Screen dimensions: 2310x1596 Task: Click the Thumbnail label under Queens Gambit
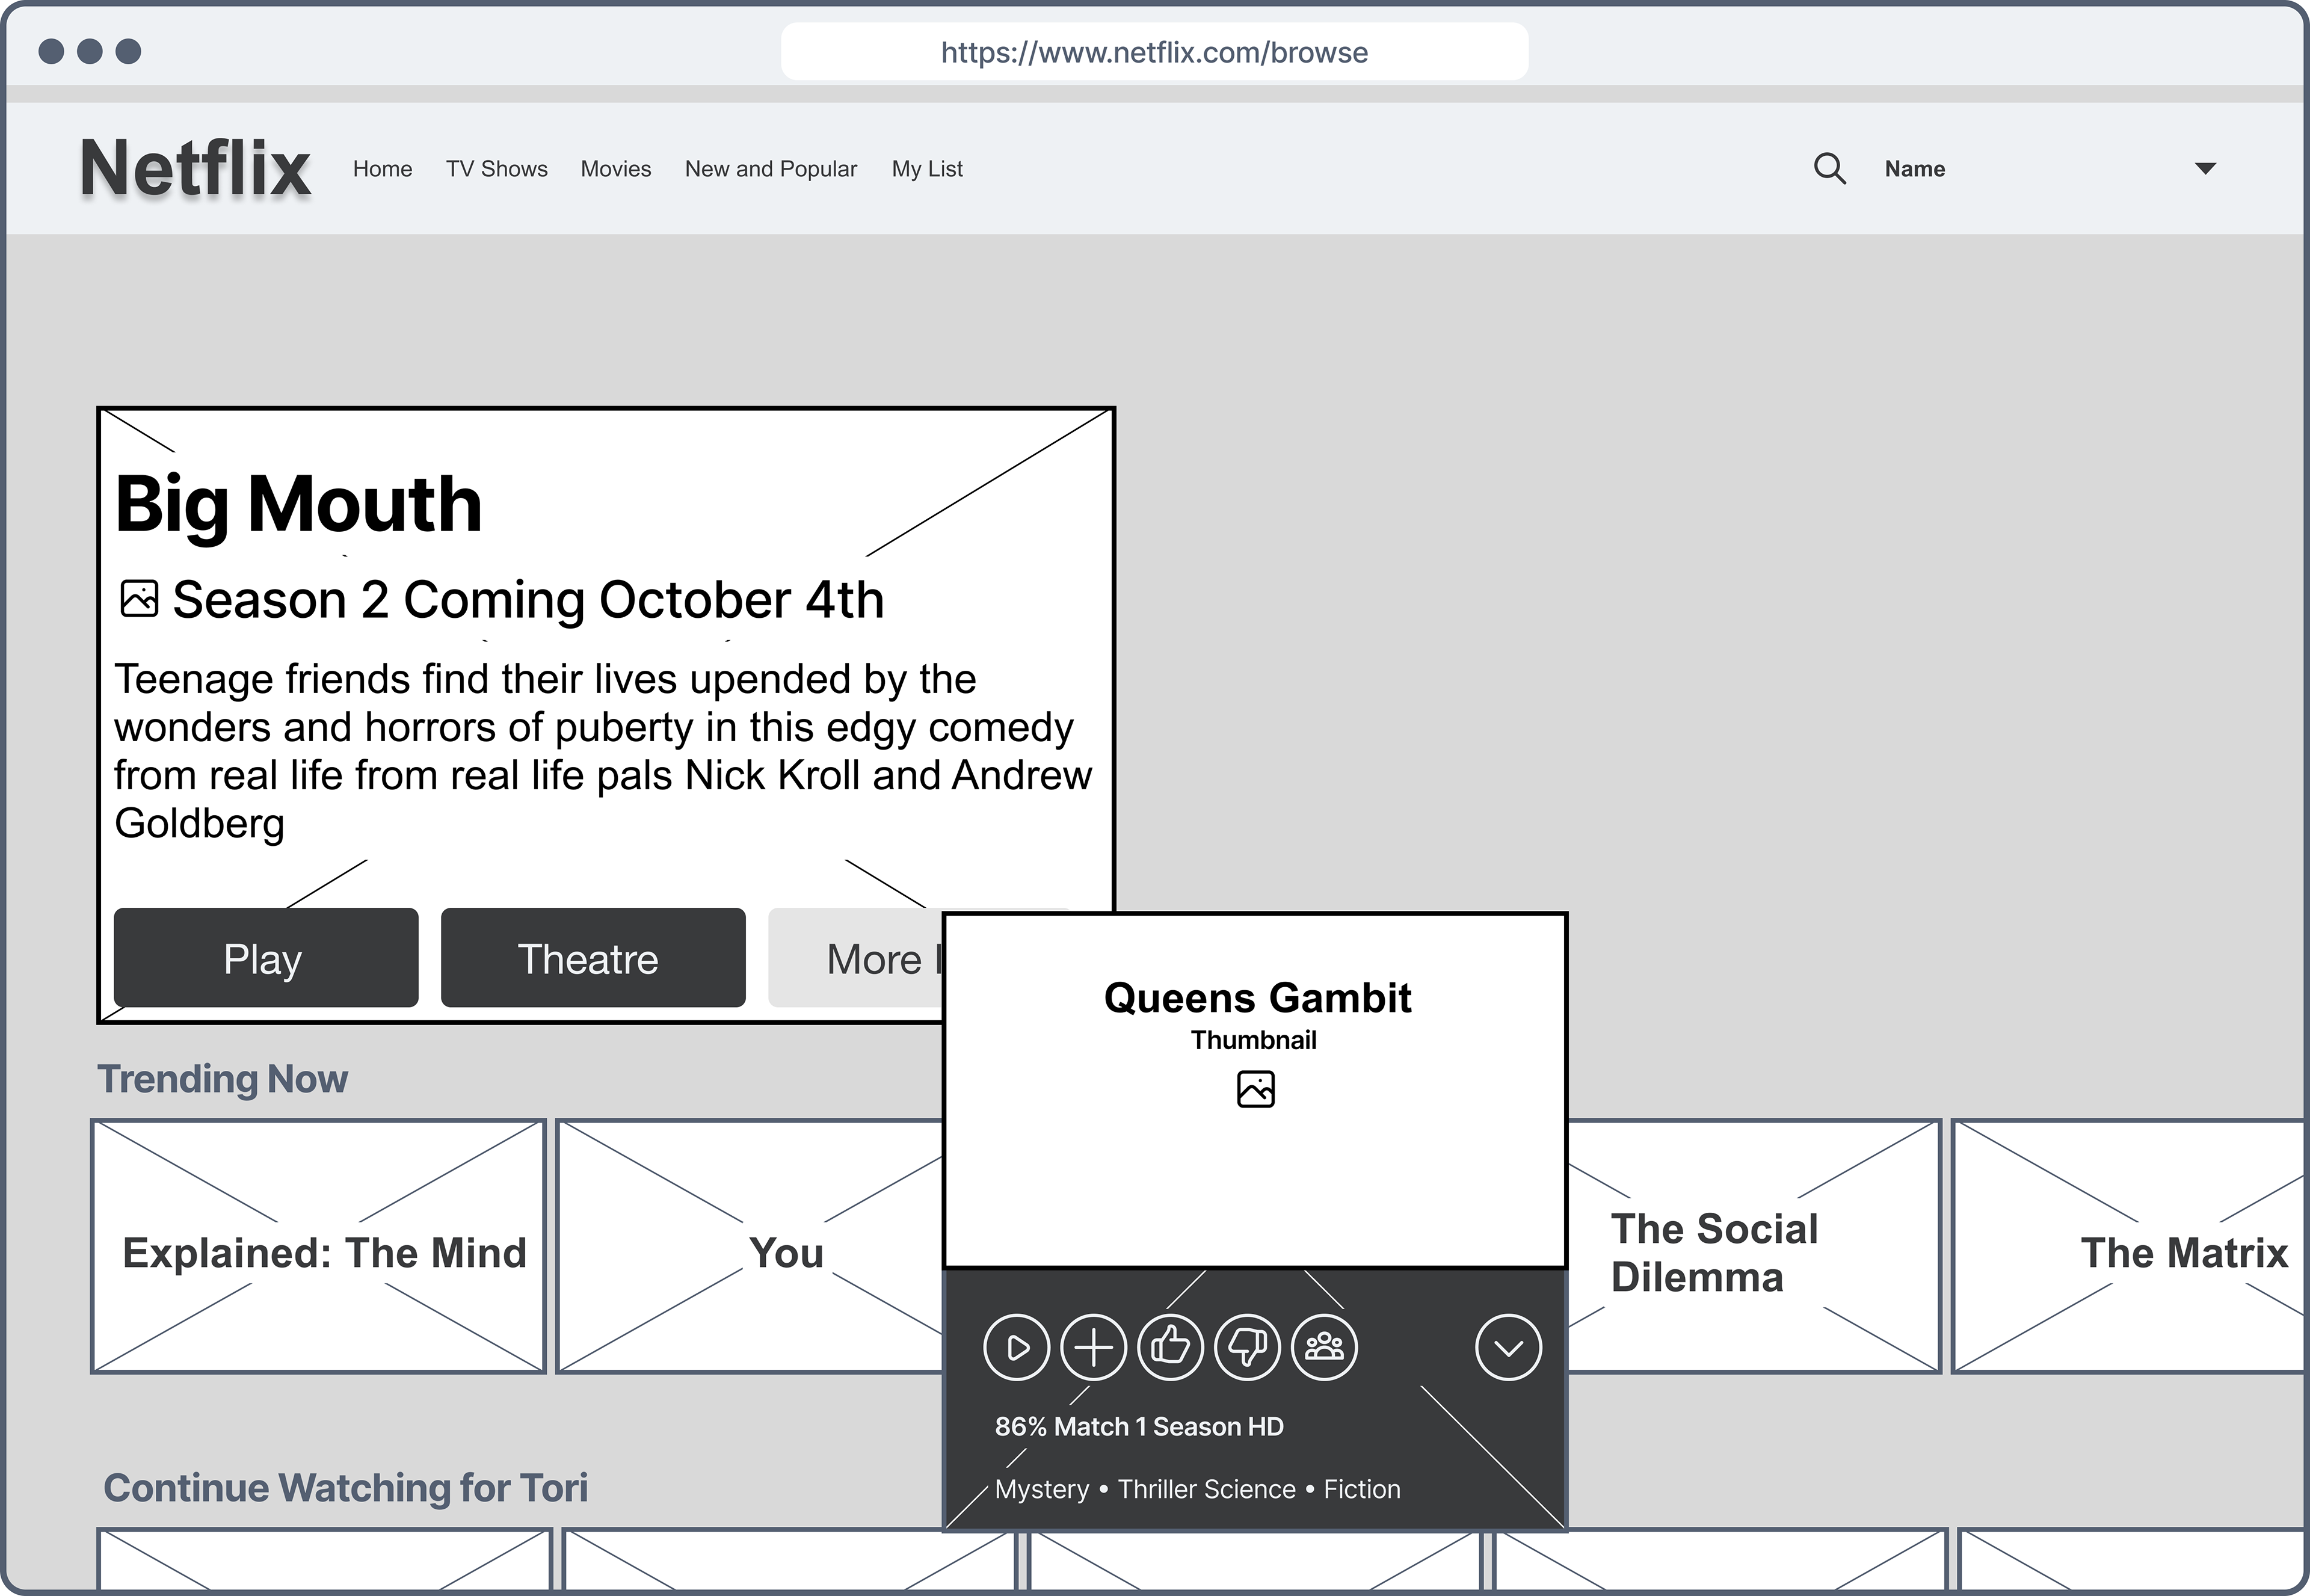(x=1254, y=1040)
